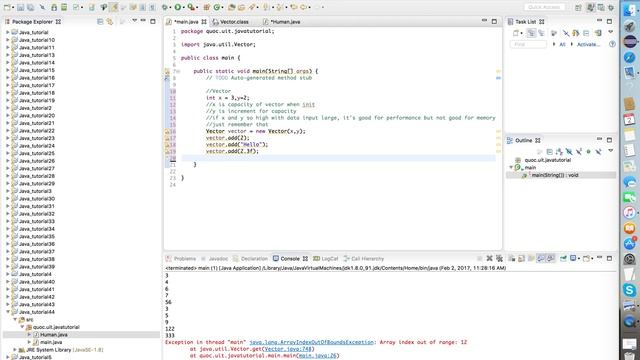Select the main.java editor tab
This screenshot has height=360, width=640.
(187, 22)
